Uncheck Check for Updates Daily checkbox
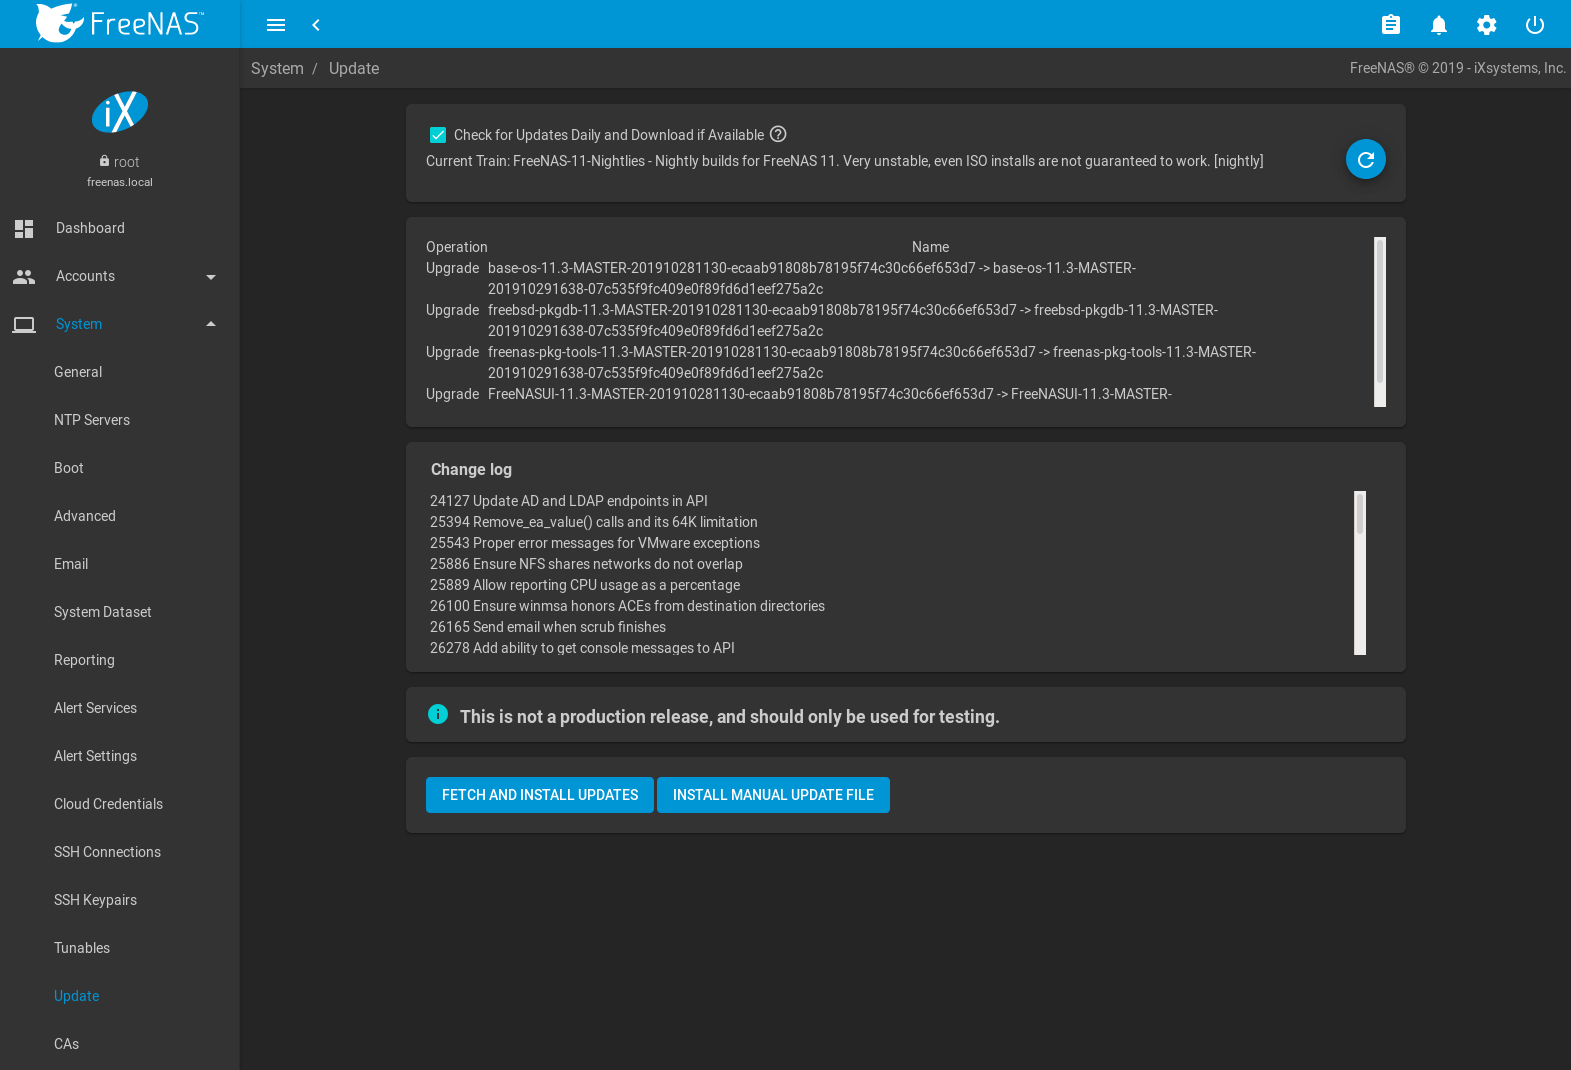The image size is (1571, 1070). 438,135
